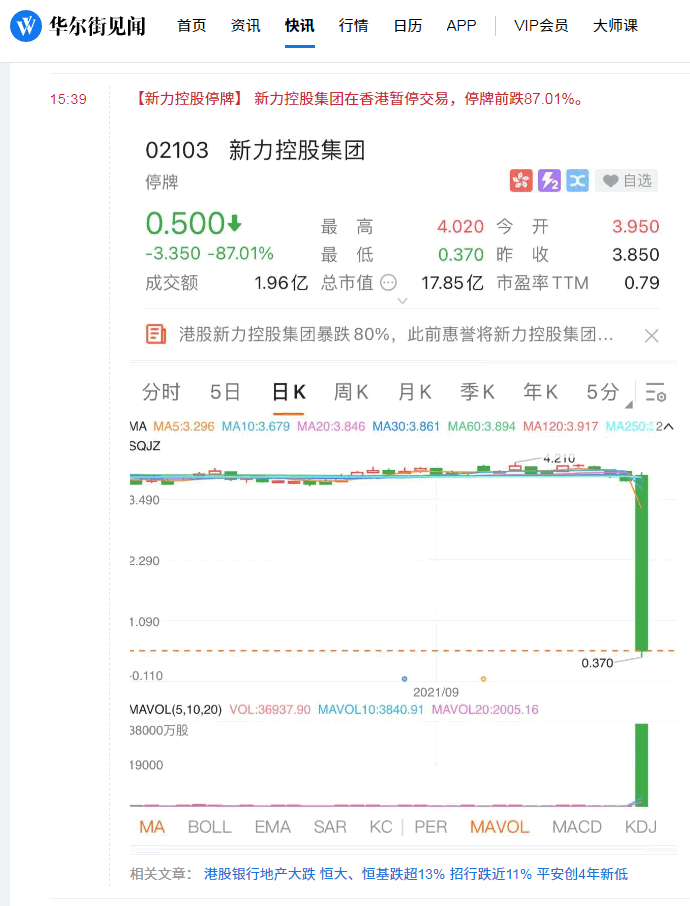
Task: Open the 5分 interval dropdown
Action: click(x=608, y=393)
